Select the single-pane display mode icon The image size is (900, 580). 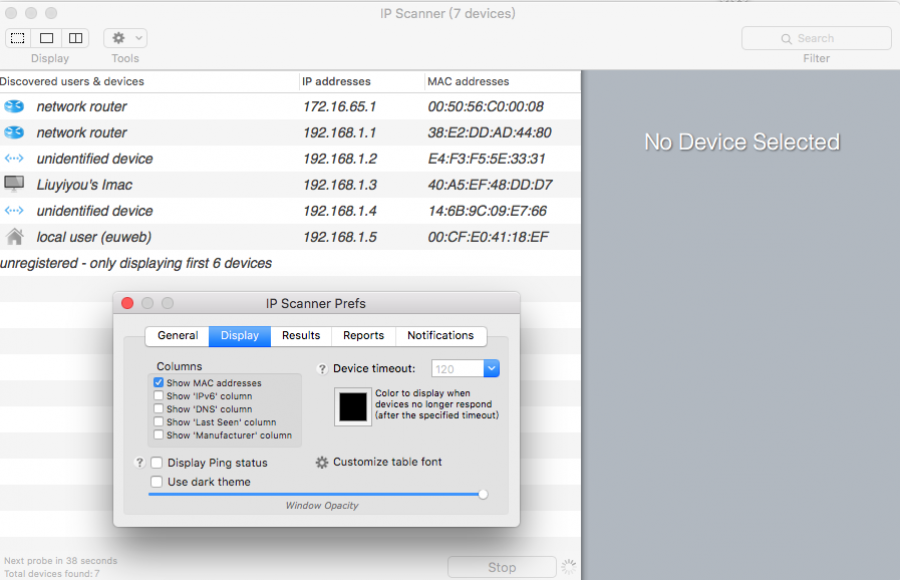(x=46, y=38)
